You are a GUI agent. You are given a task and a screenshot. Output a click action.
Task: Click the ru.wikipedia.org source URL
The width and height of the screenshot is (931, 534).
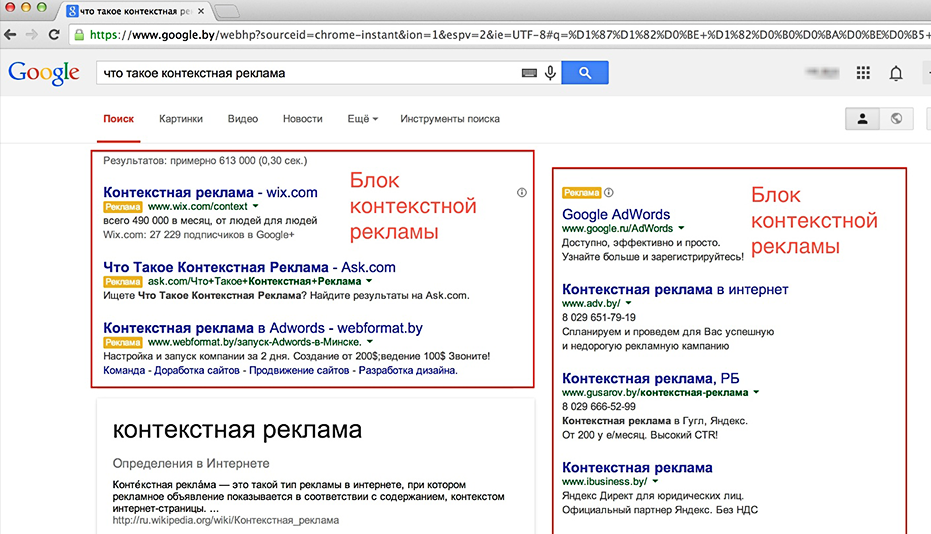coord(226,520)
